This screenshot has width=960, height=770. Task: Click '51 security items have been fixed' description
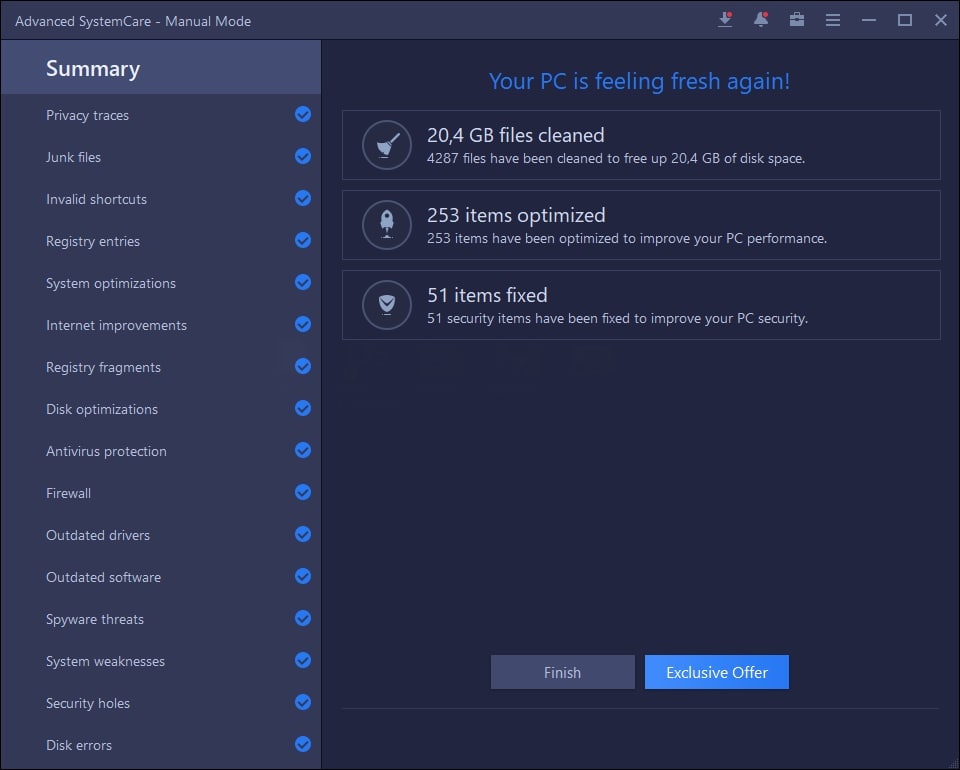coord(617,318)
